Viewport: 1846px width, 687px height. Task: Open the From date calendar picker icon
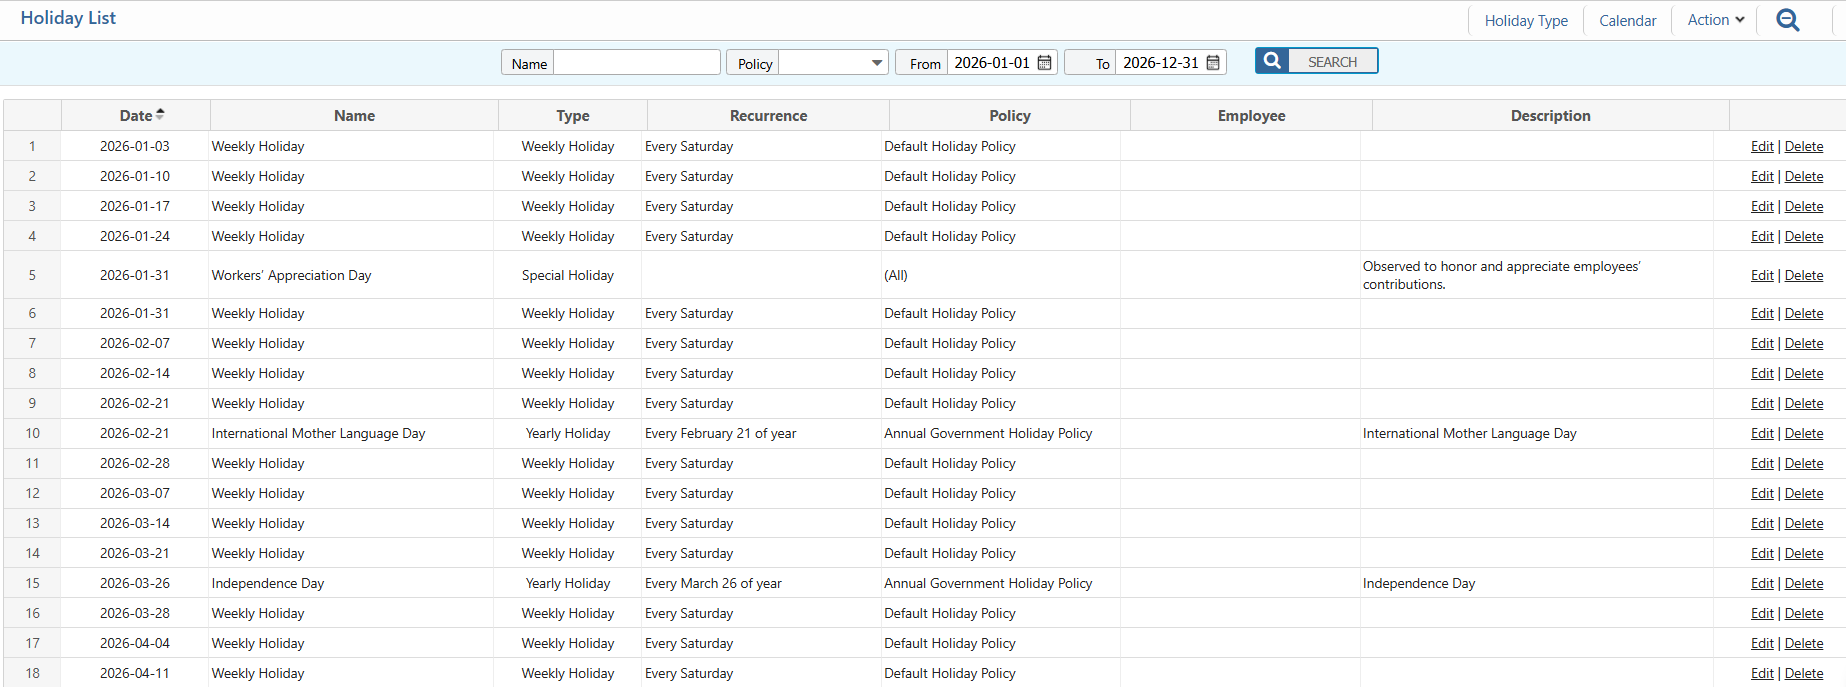tap(1045, 63)
